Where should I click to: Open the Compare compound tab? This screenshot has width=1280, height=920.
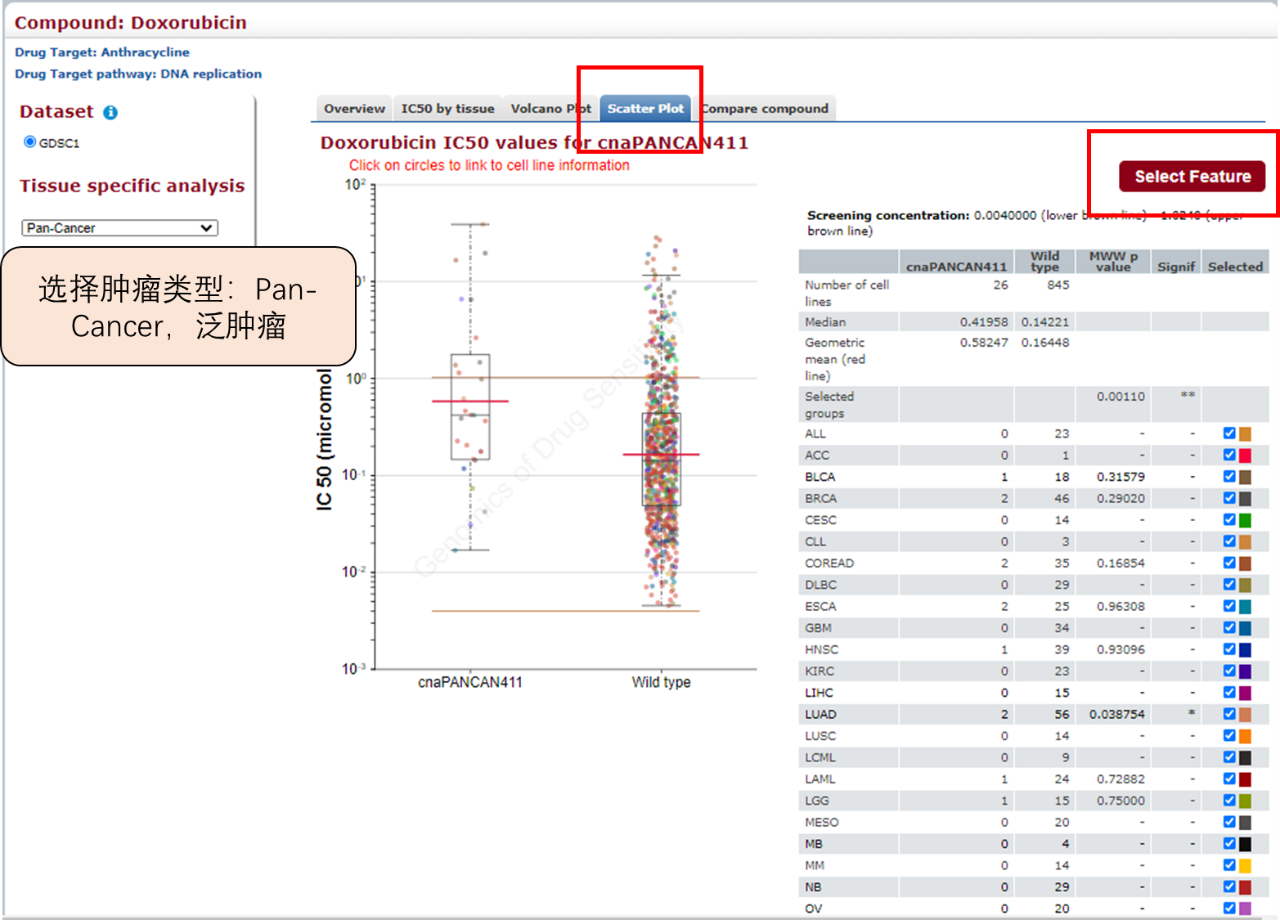[x=765, y=108]
